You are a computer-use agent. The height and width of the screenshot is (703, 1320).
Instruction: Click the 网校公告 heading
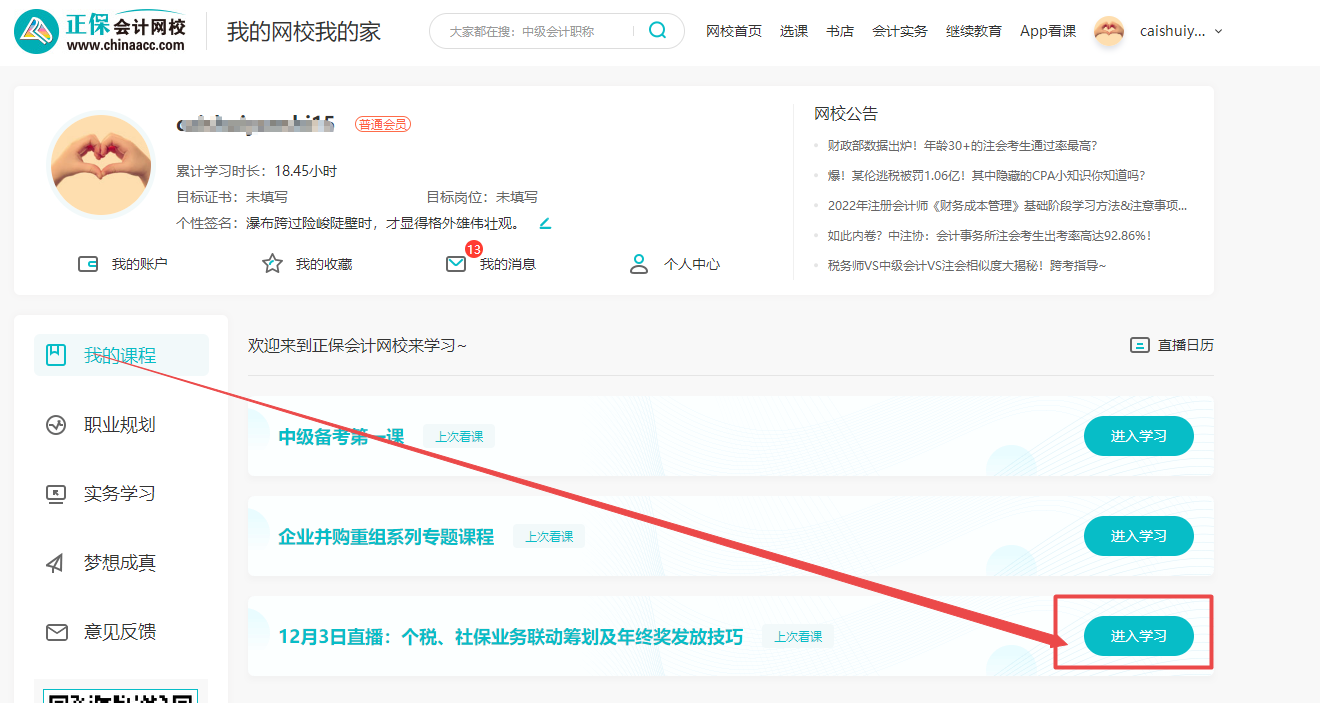pos(846,114)
